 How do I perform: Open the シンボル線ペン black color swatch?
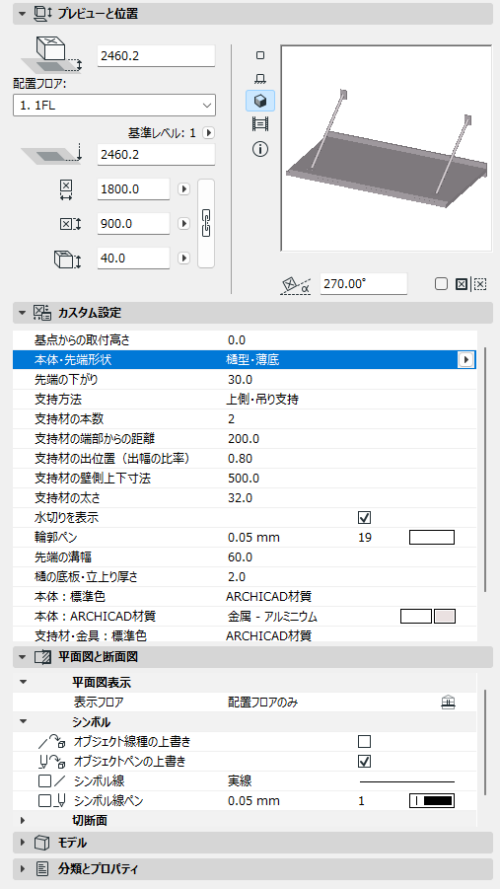[x=432, y=801]
